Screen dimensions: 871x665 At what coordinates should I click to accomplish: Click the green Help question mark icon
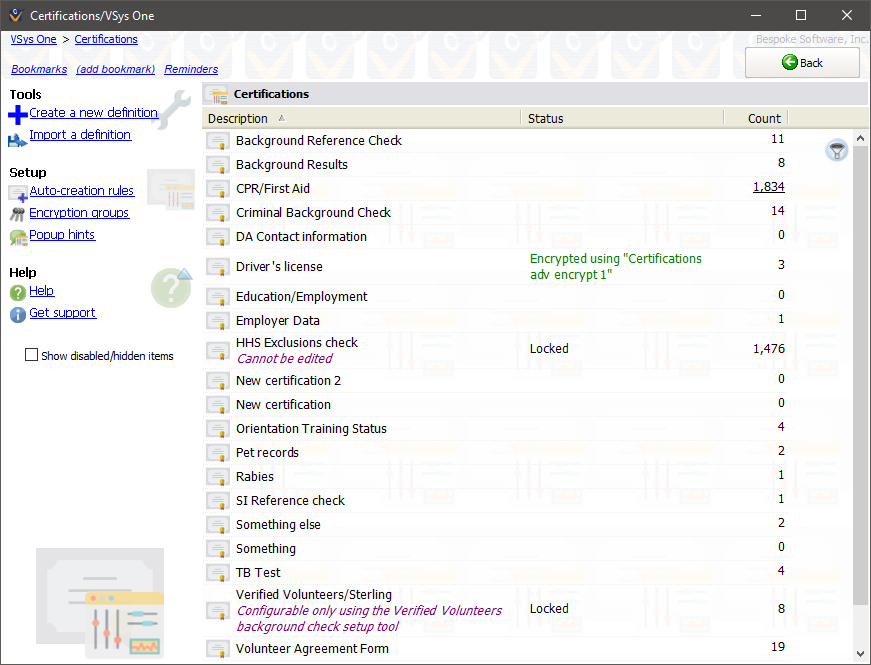(17, 292)
